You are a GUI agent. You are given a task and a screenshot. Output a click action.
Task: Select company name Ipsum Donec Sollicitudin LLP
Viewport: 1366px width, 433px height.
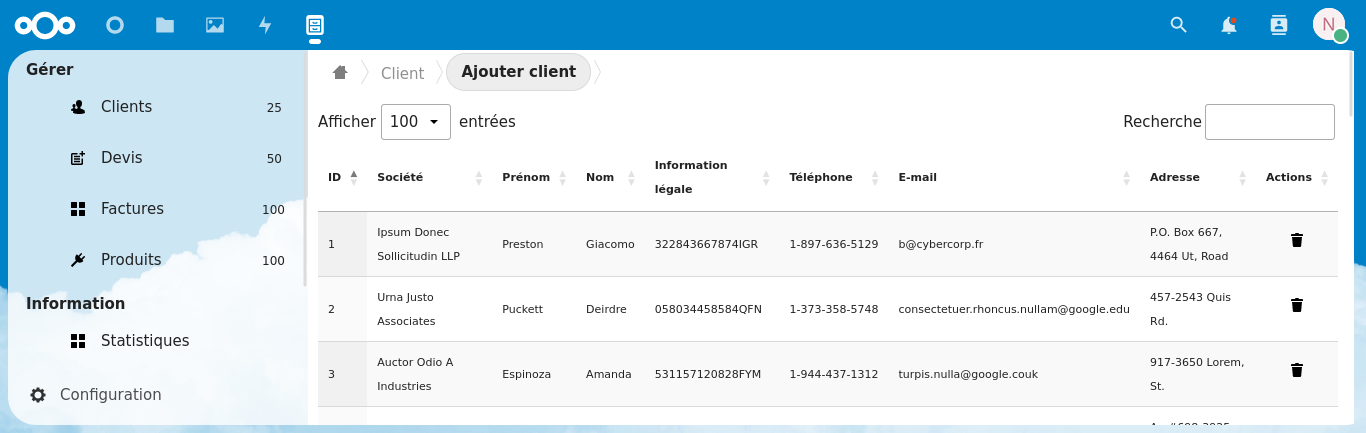click(418, 244)
